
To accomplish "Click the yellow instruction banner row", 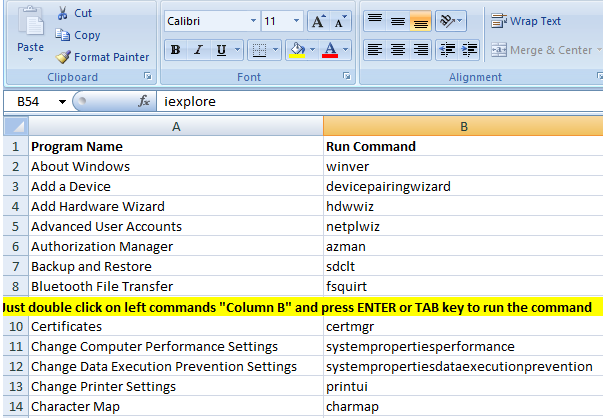I will coord(303,307).
